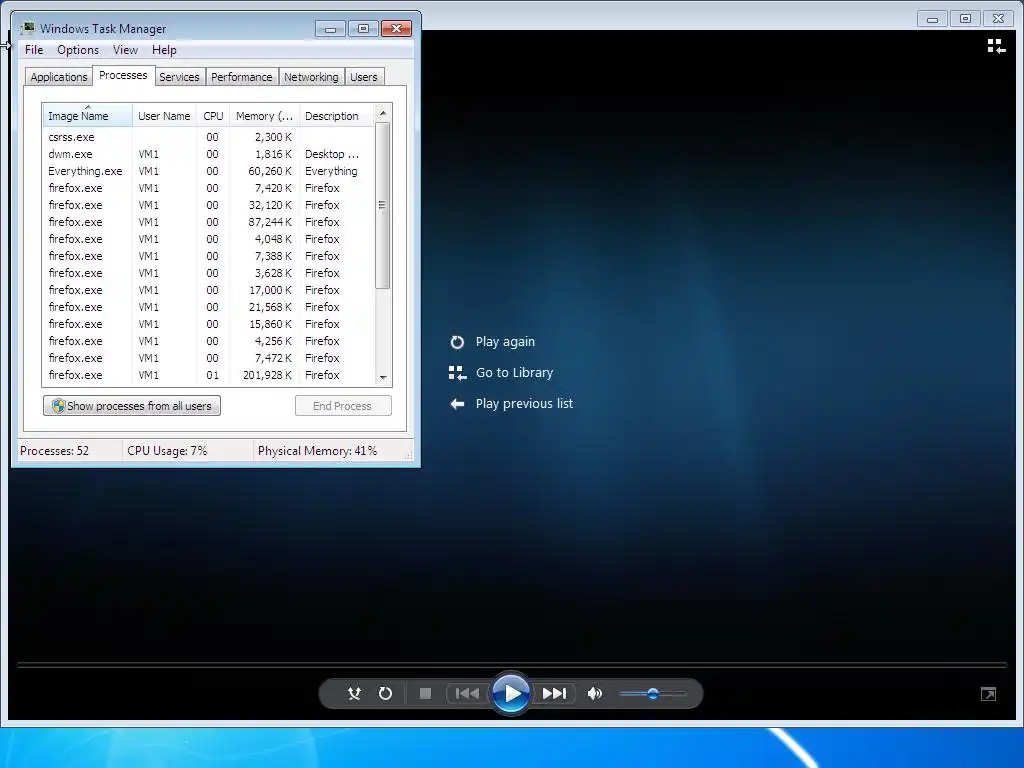The image size is (1024, 768).
Task: Click the process list scrollbar thumb
Action: (383, 205)
